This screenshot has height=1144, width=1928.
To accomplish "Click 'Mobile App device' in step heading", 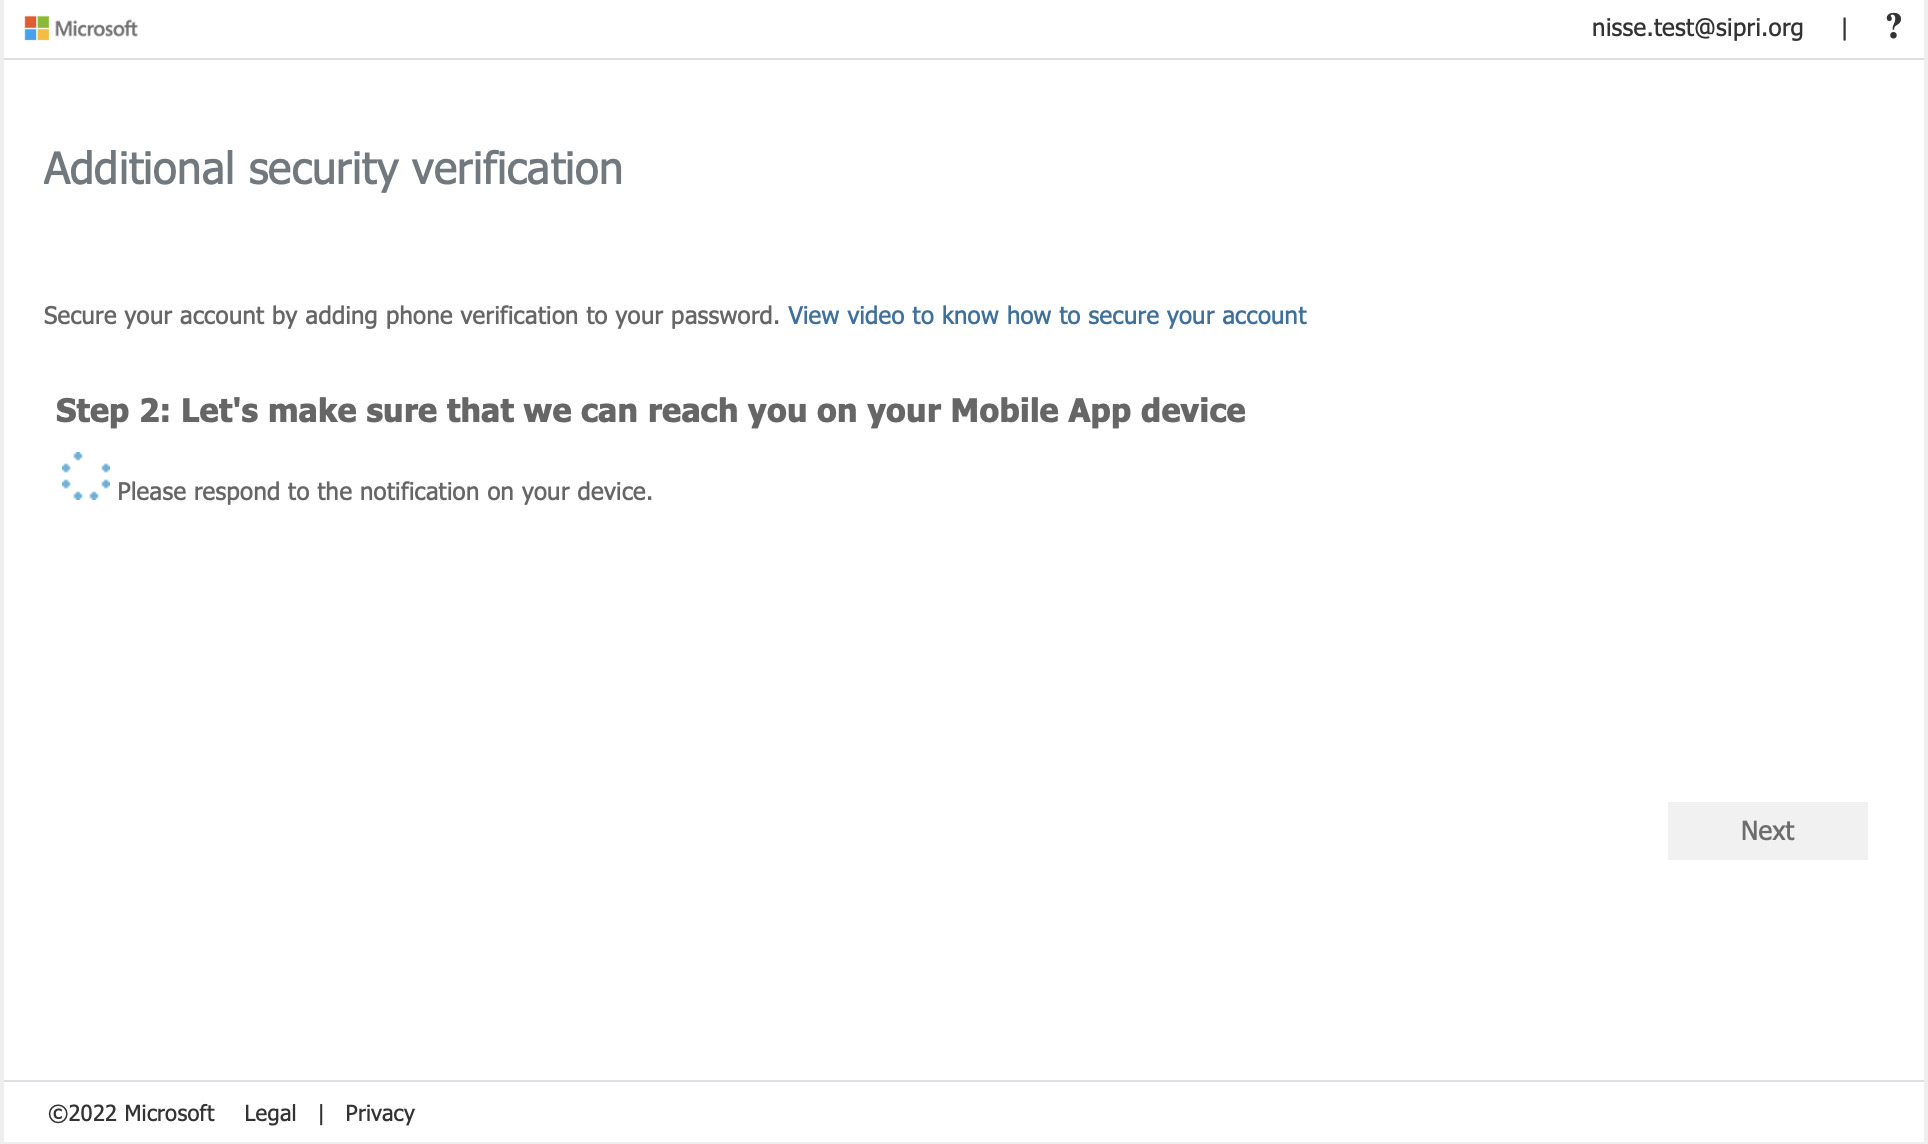I will tap(1097, 411).
